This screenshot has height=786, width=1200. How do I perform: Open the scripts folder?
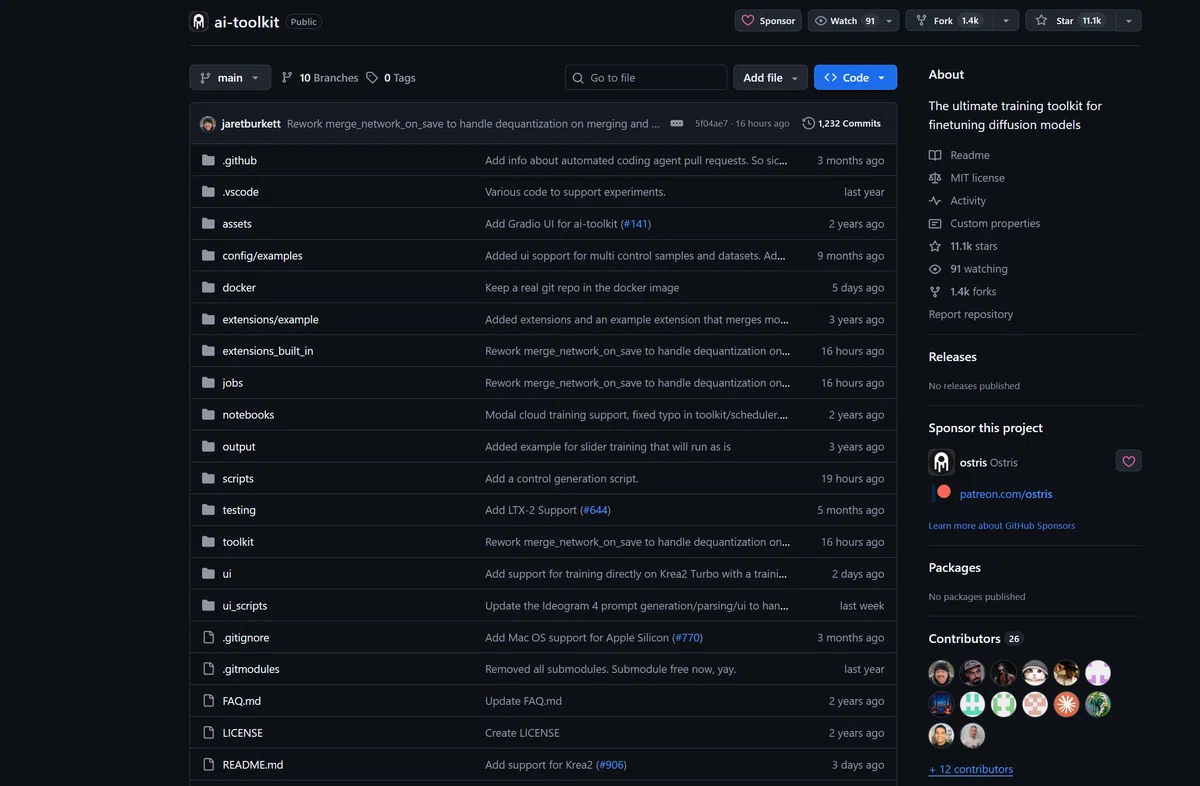238,479
